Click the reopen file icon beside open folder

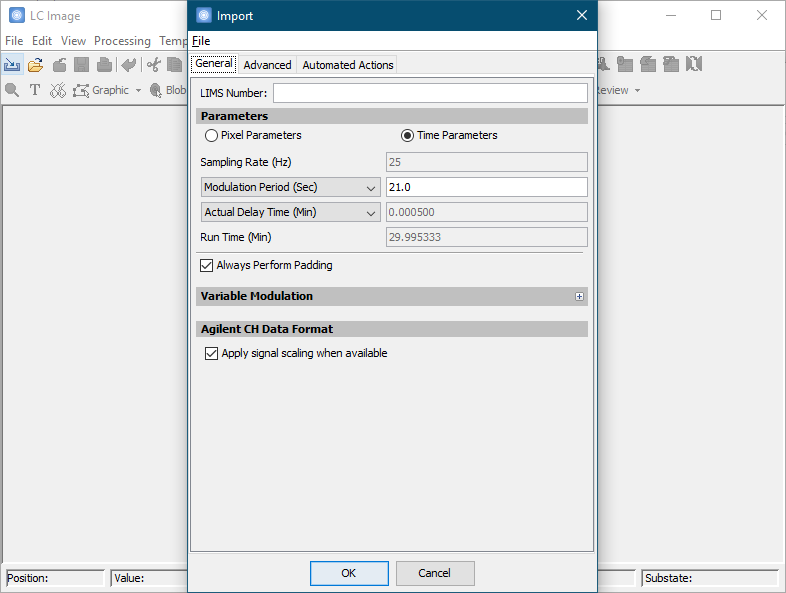point(59,65)
